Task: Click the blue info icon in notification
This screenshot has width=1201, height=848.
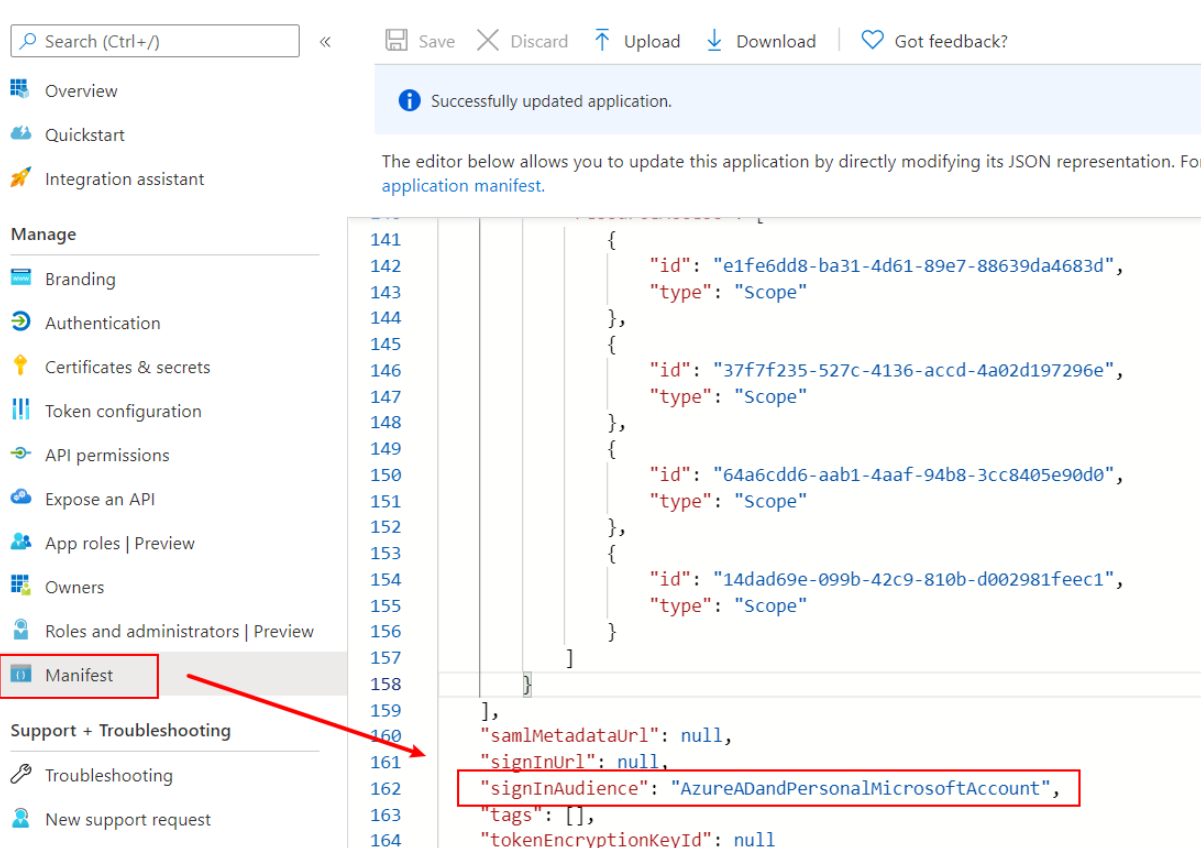Action: point(409,101)
